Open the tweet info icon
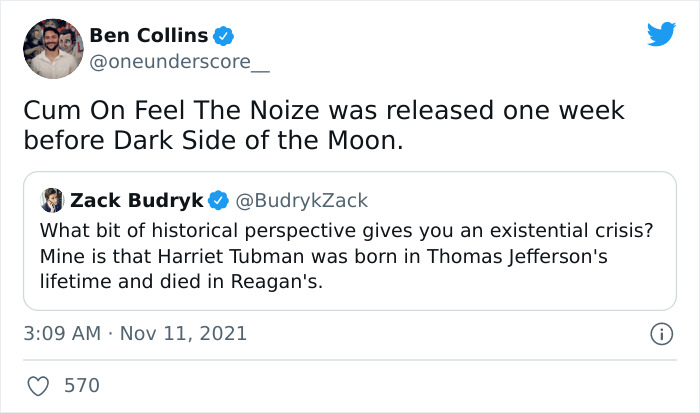700x413 pixels. pyautogui.click(x=658, y=333)
